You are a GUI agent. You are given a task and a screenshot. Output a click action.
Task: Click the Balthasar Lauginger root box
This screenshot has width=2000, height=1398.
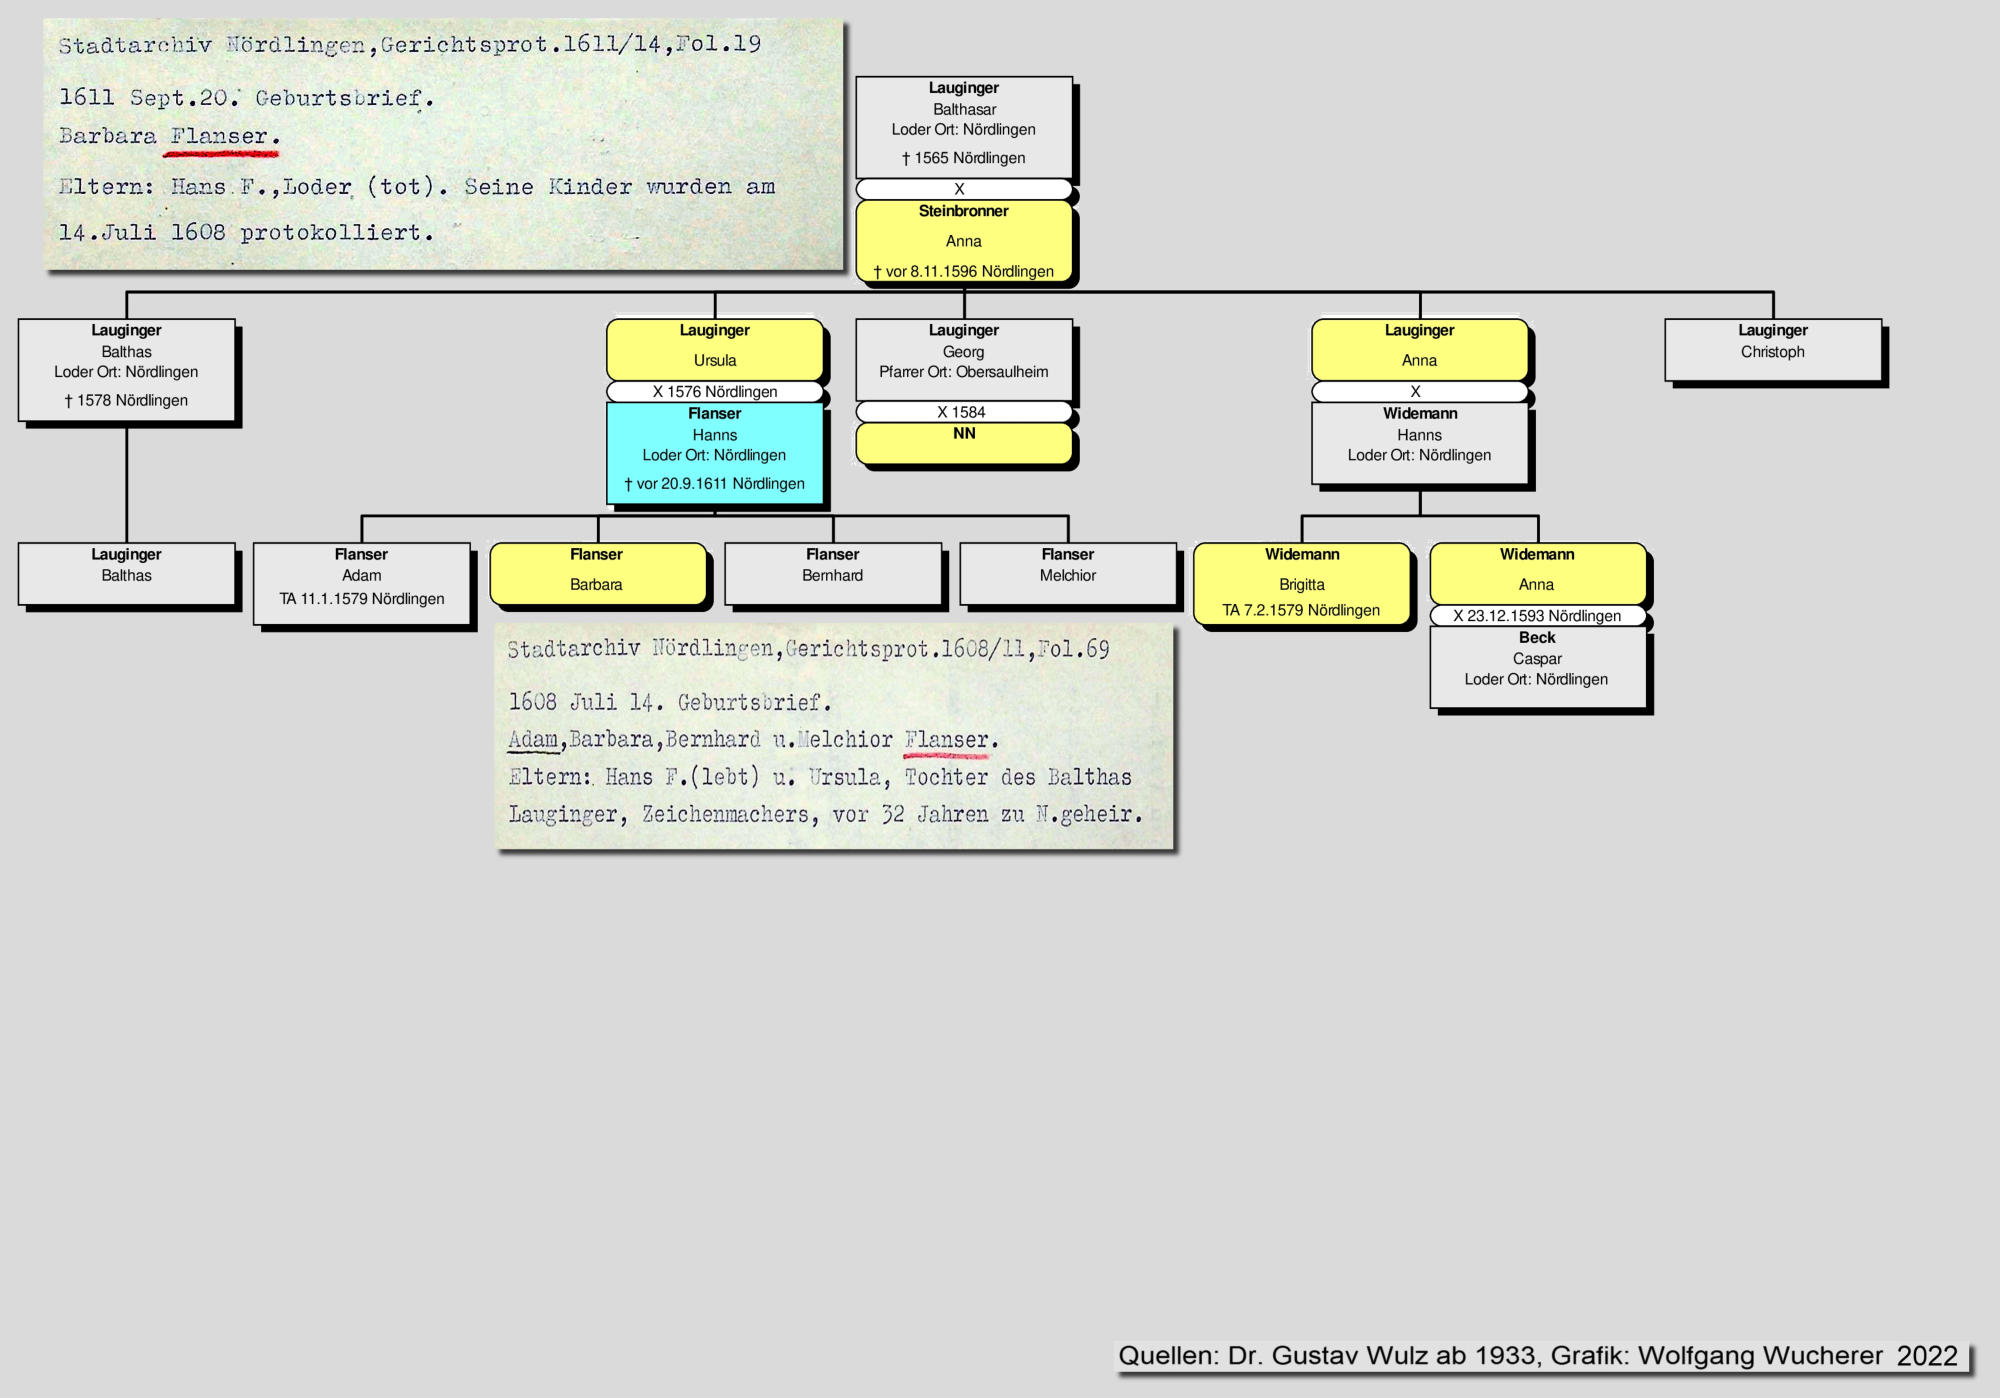[x=963, y=126]
